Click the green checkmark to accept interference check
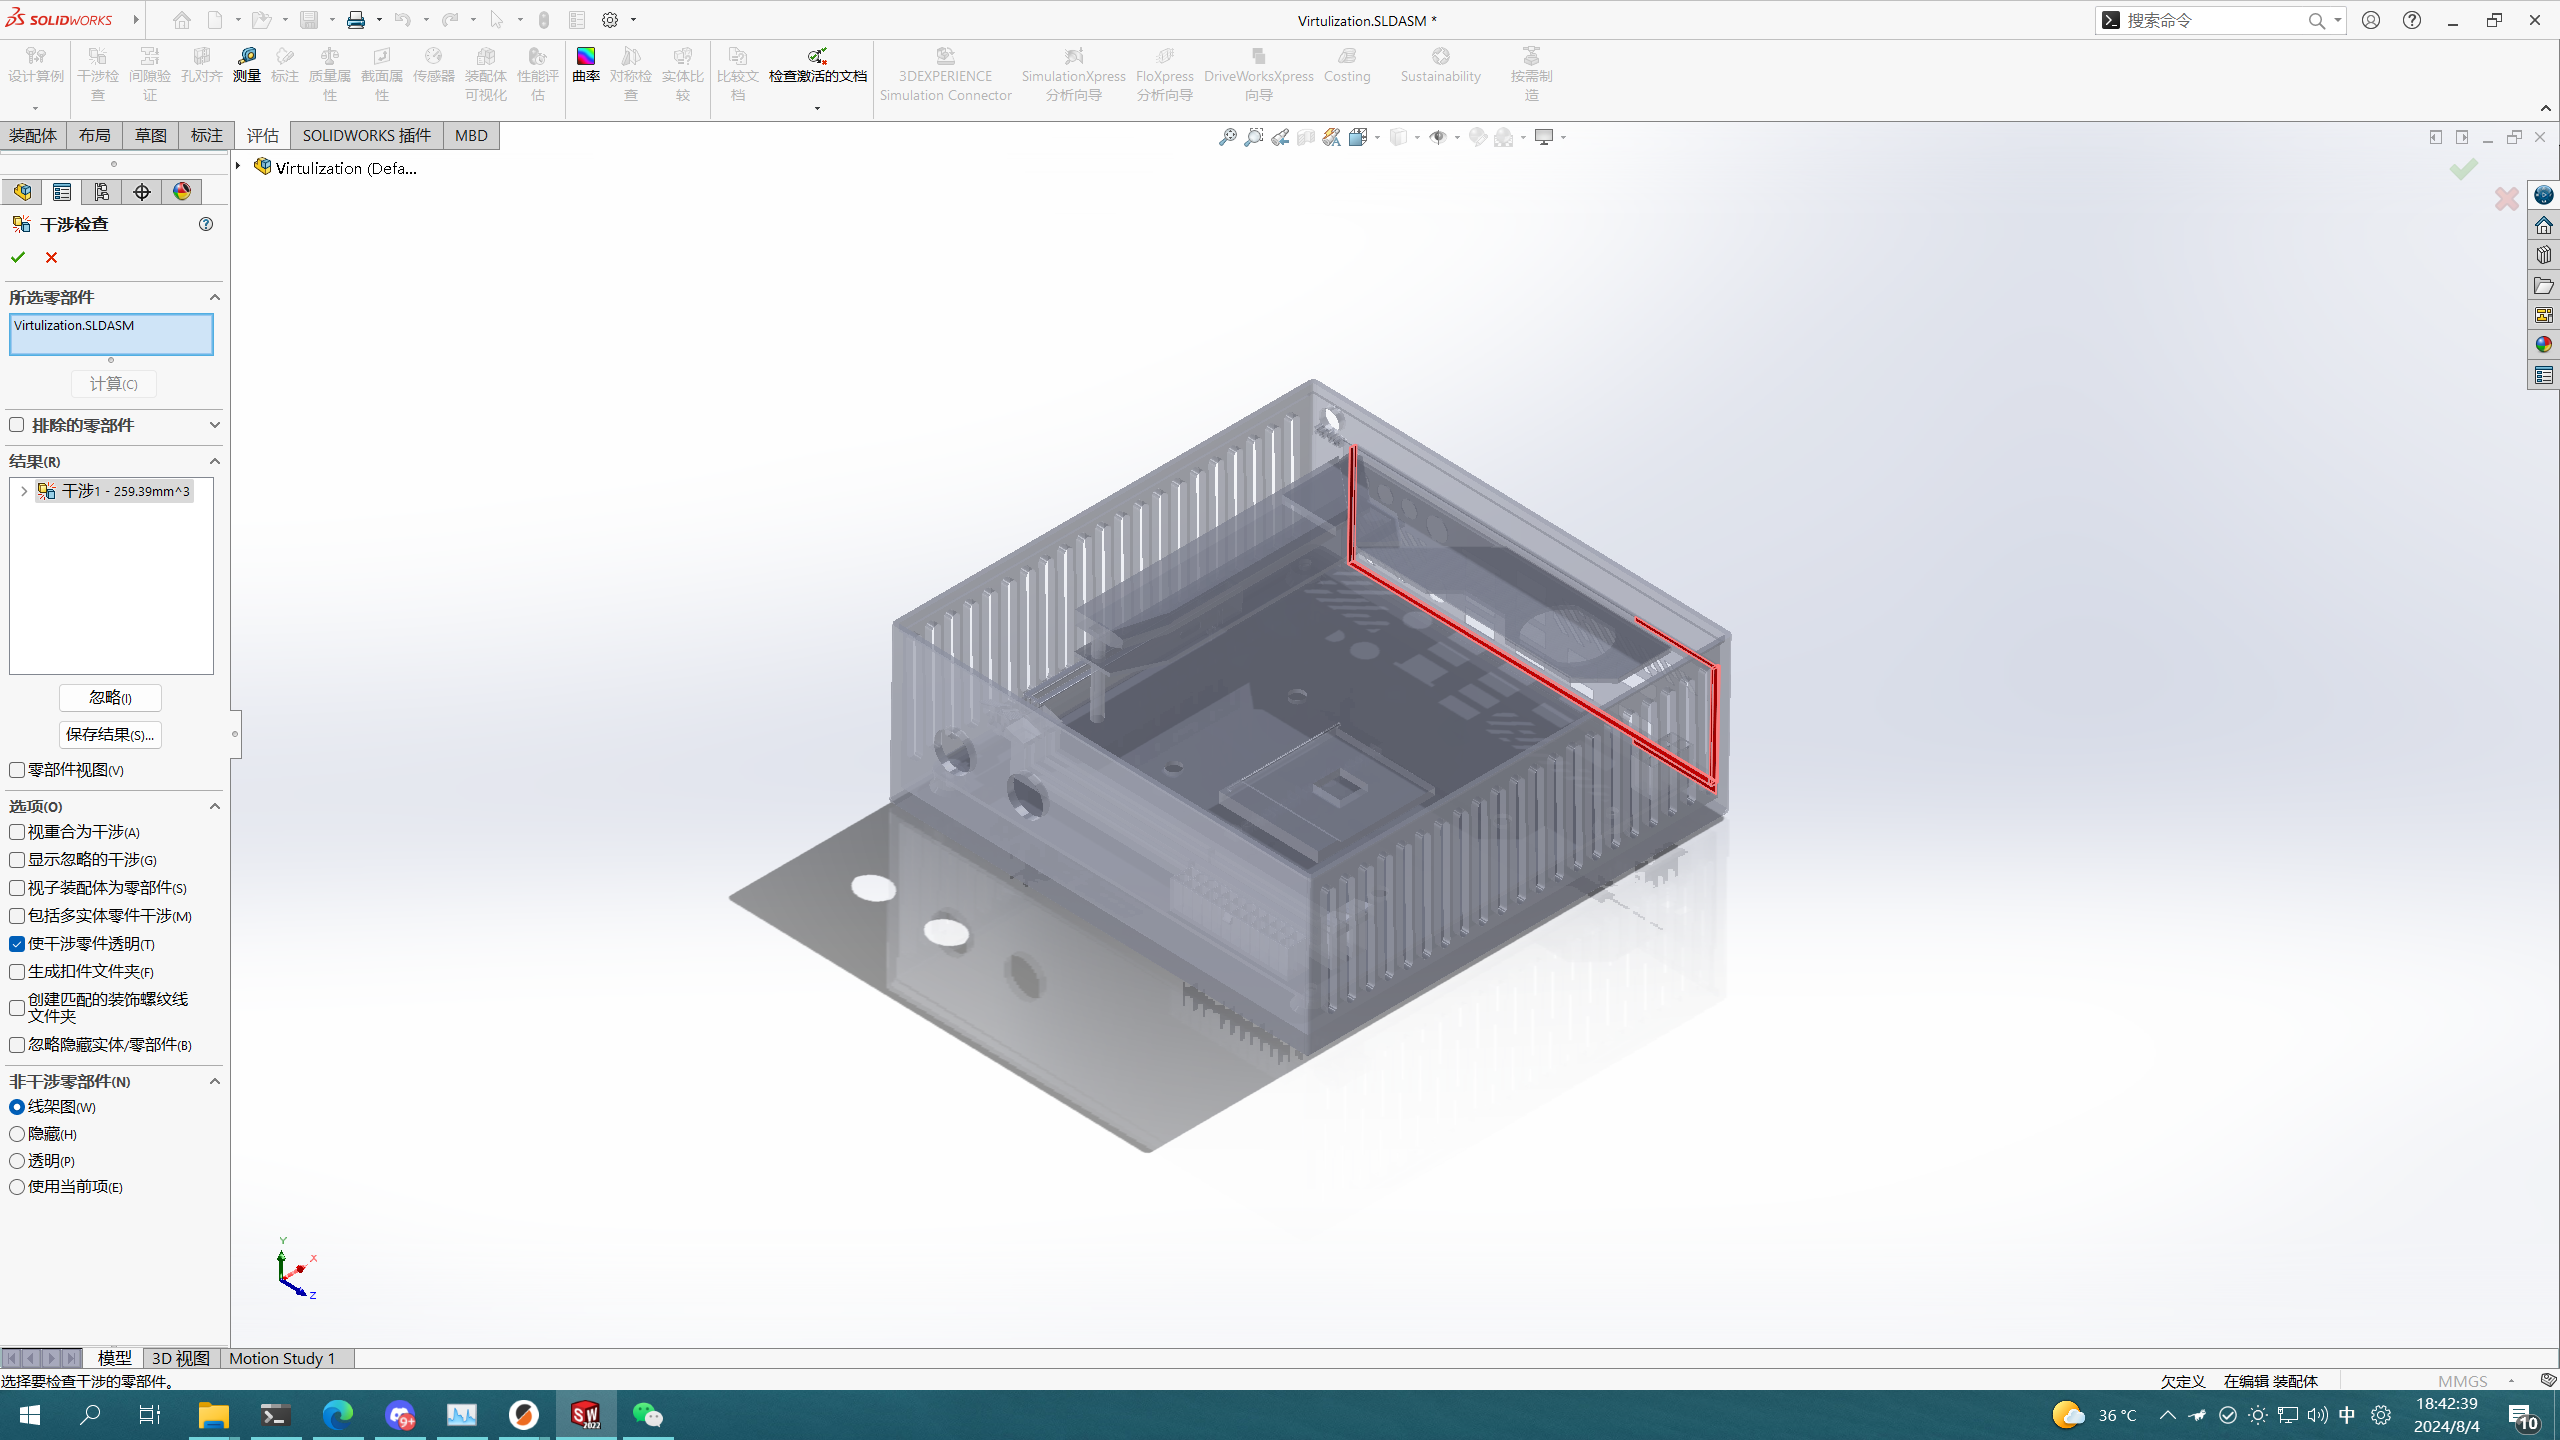2560x1440 pixels. click(x=18, y=257)
